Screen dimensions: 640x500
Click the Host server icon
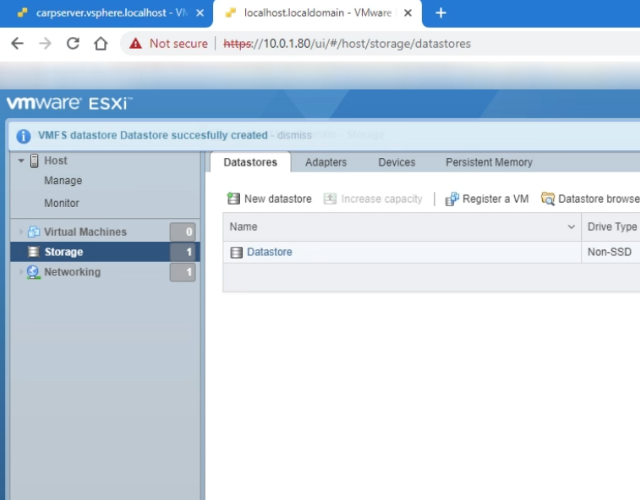34,161
